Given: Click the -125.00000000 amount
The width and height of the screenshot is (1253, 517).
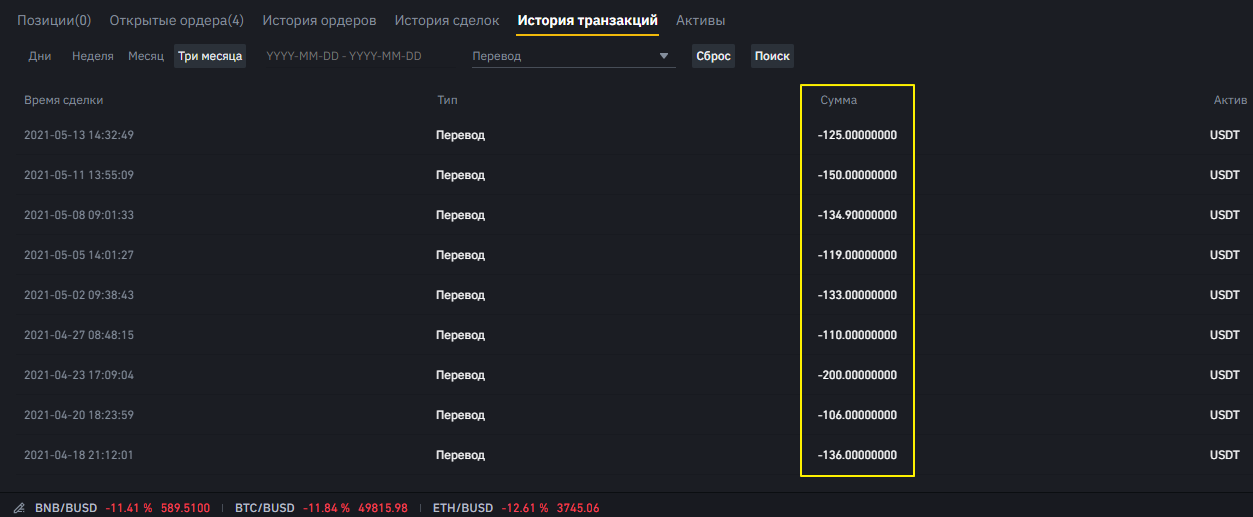Looking at the screenshot, I should point(857,135).
